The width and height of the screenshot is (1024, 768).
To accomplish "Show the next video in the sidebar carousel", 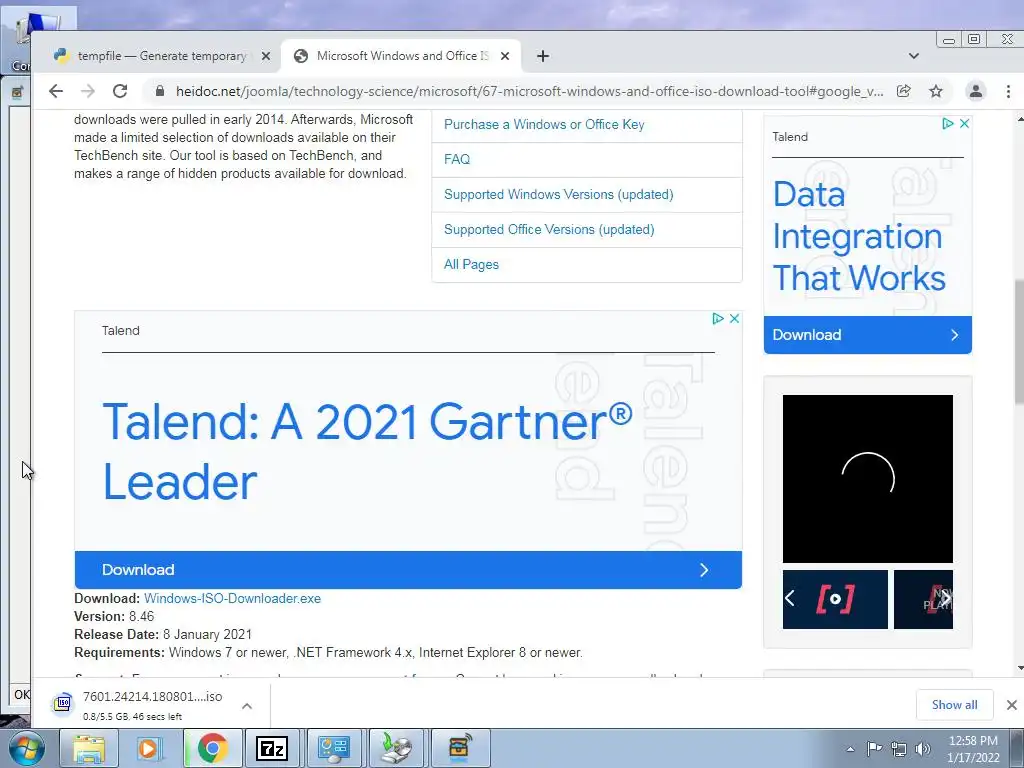I will click(946, 598).
